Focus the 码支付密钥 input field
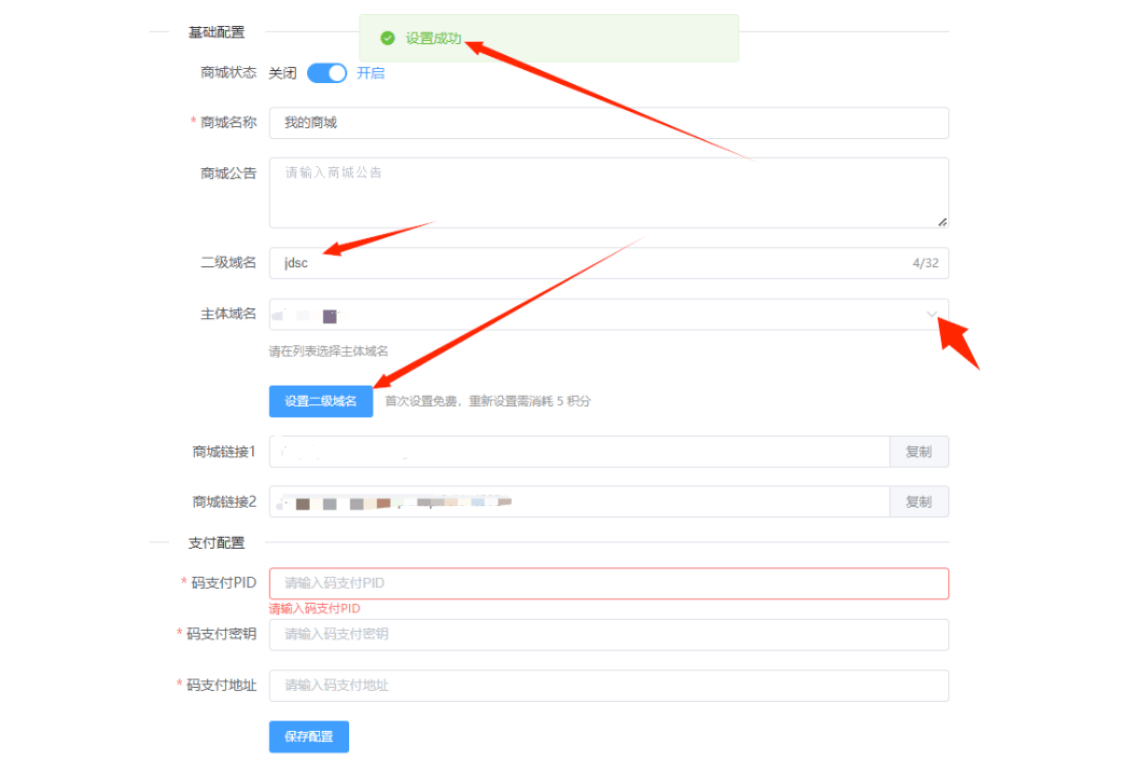This screenshot has height=759, width=1128. 608,634
